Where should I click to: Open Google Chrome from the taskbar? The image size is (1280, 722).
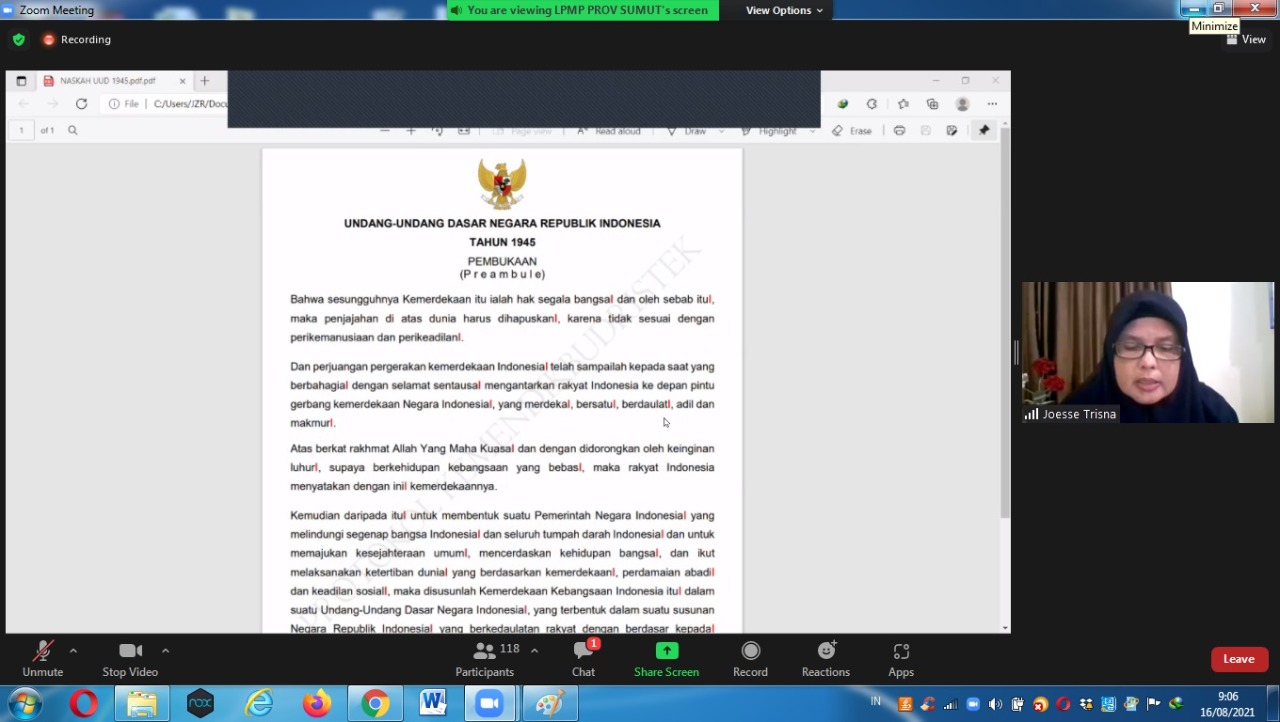click(x=375, y=704)
